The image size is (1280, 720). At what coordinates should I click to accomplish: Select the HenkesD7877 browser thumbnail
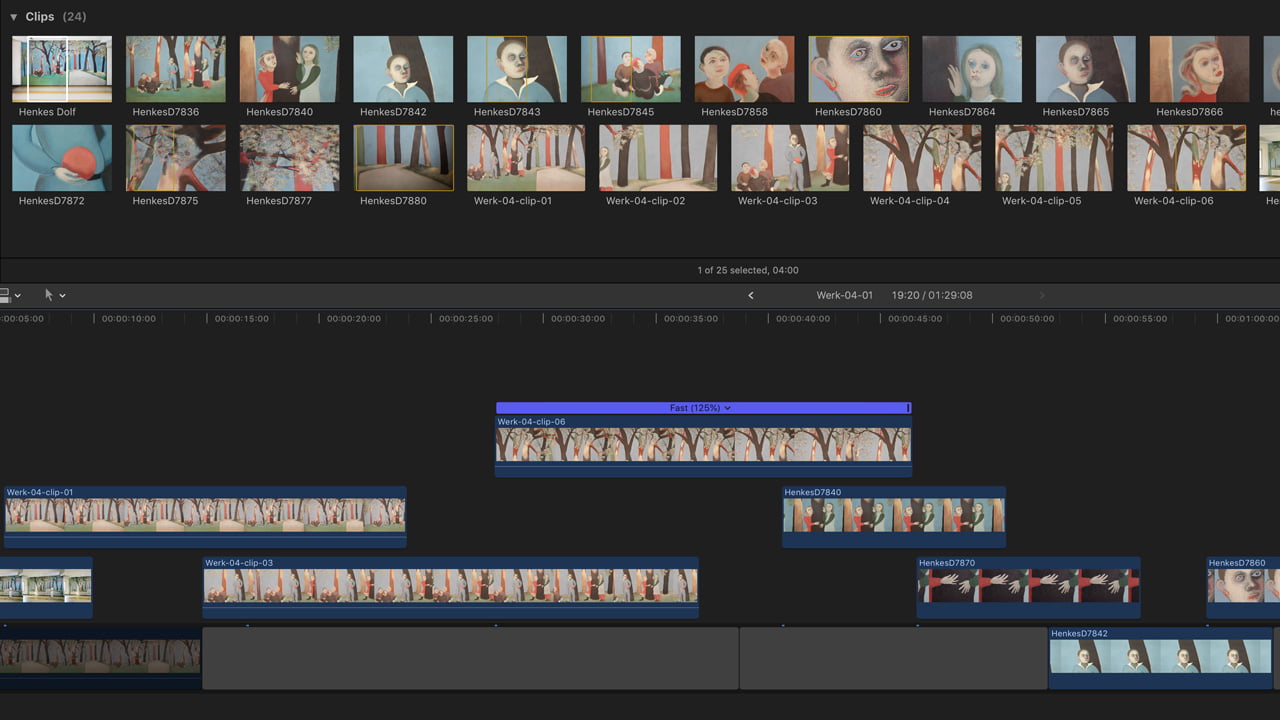290,158
